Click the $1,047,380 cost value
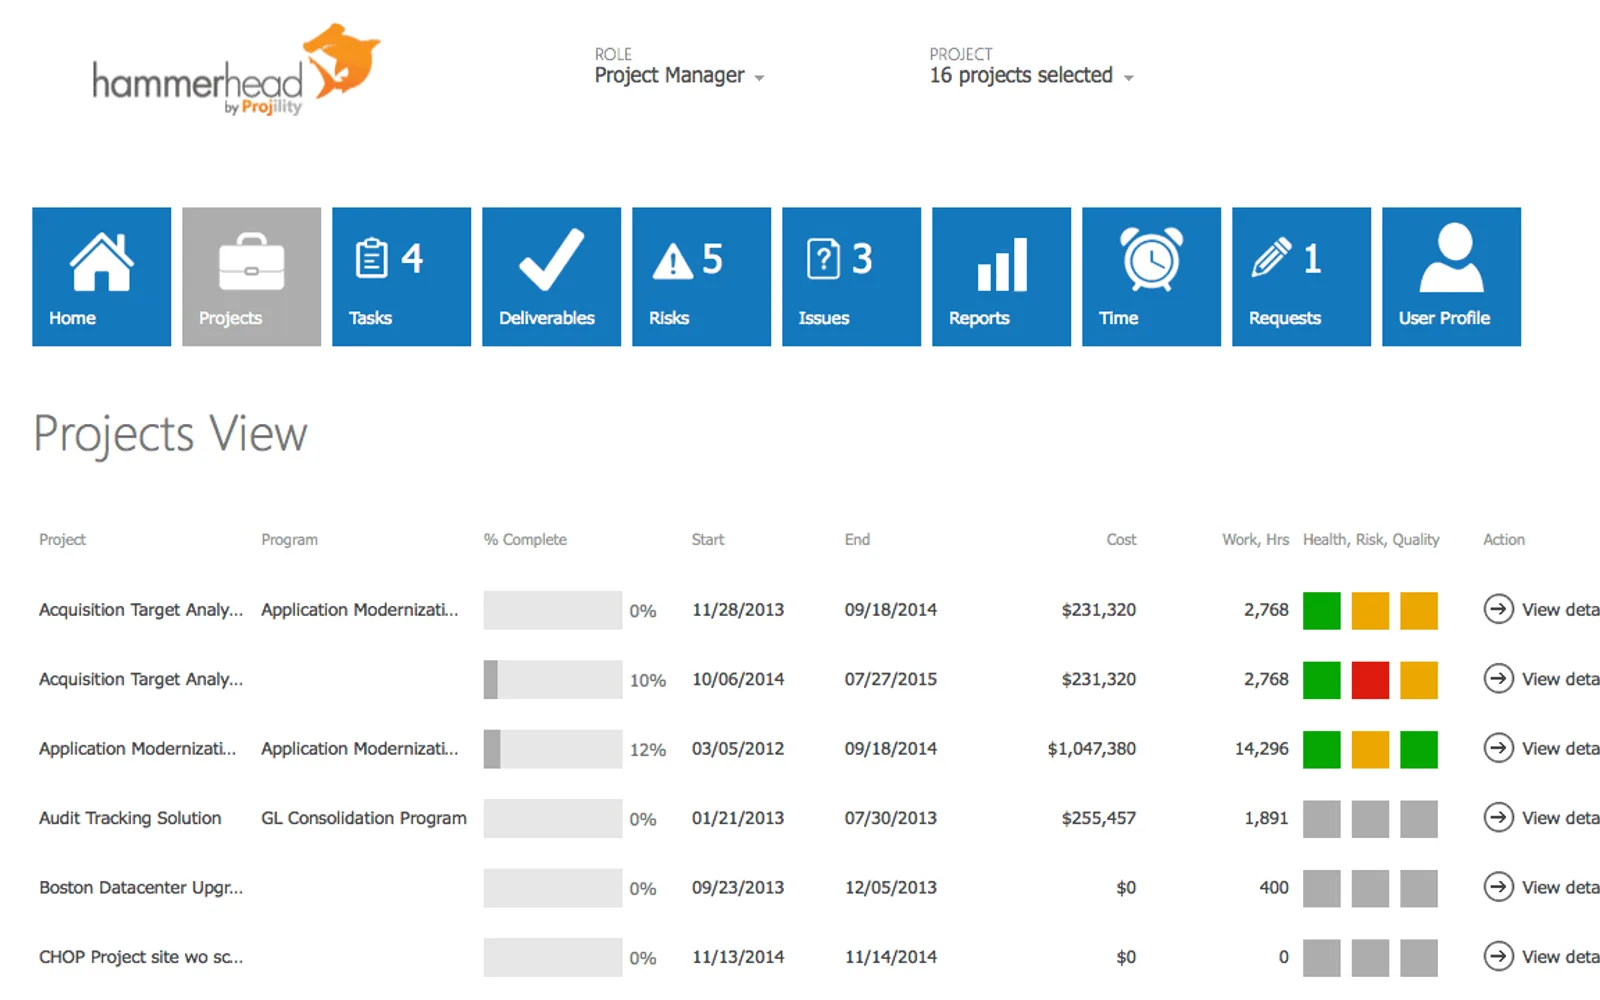The image size is (1600, 1000). pos(1091,749)
